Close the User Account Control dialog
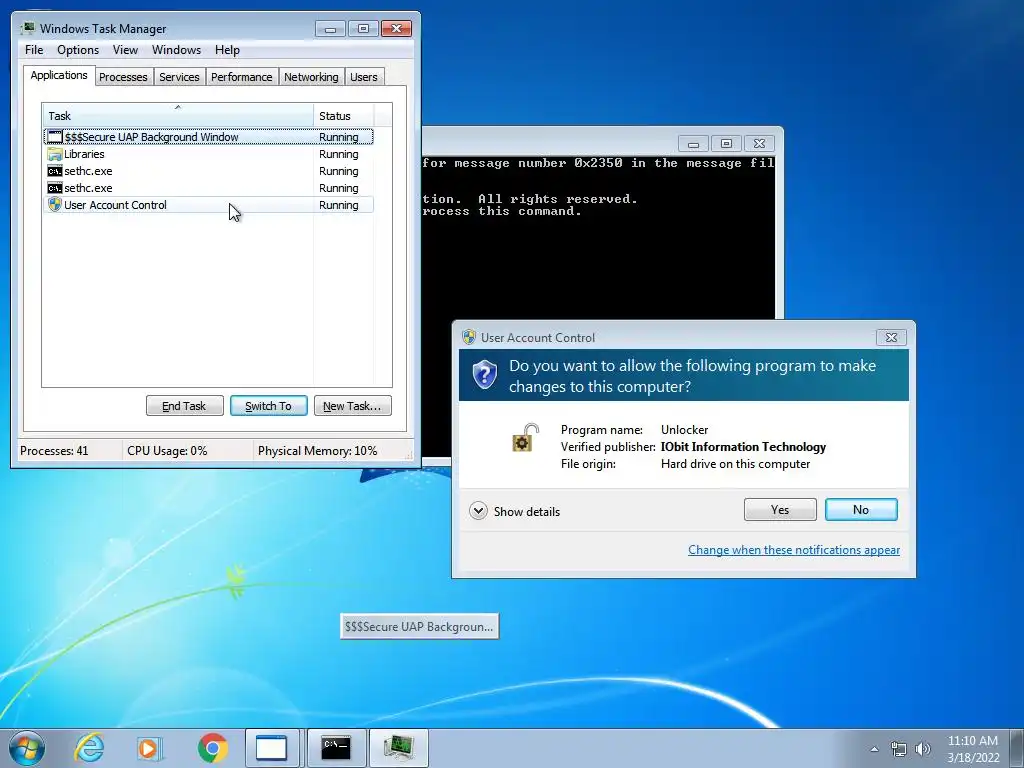The image size is (1024, 768). [x=891, y=337]
